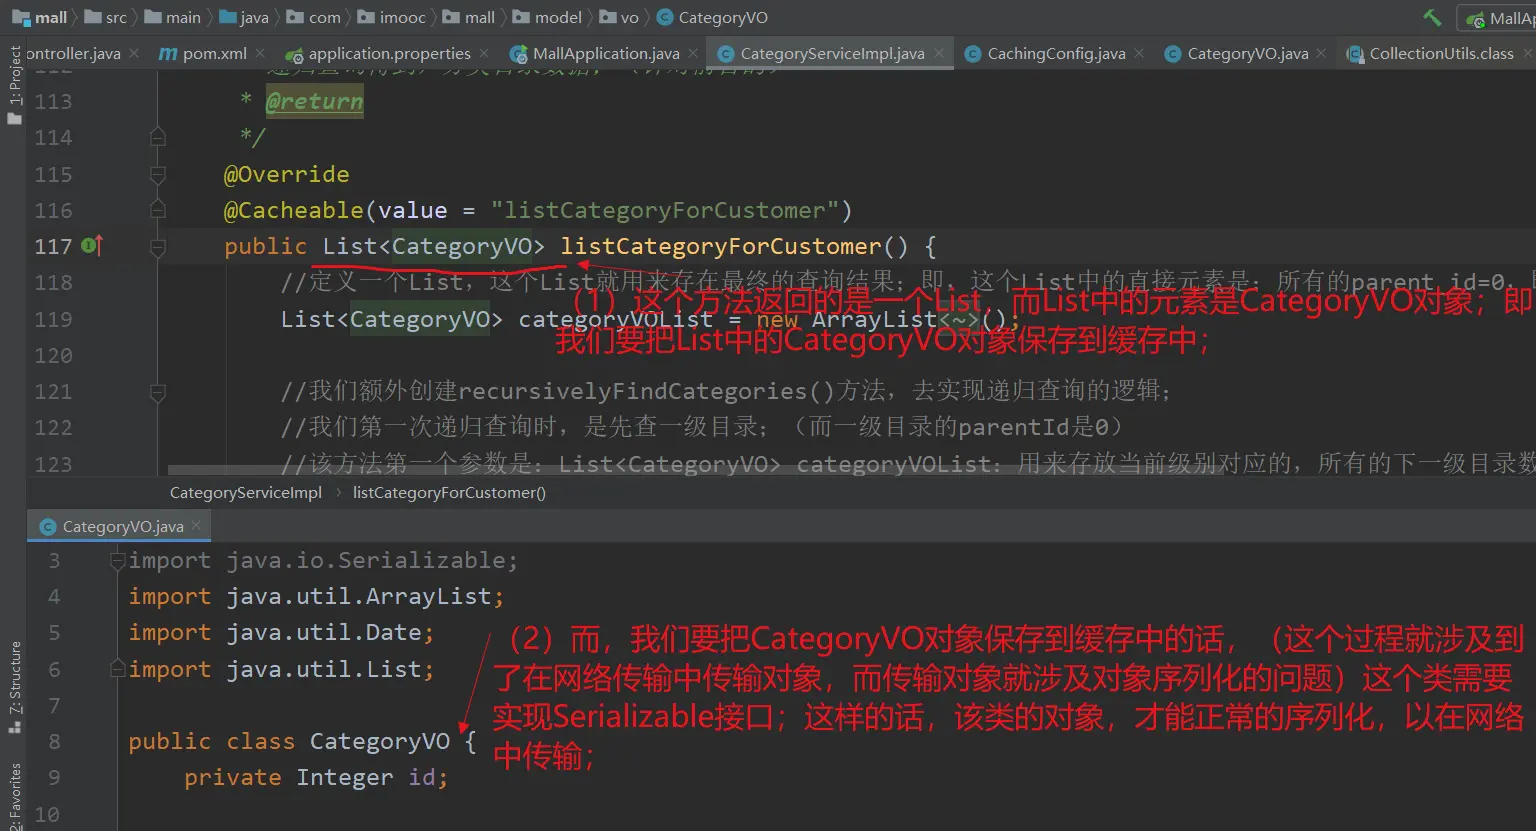Viewport: 1536px width, 831px height.
Task: Click the private Integer id field
Action: tap(316, 777)
